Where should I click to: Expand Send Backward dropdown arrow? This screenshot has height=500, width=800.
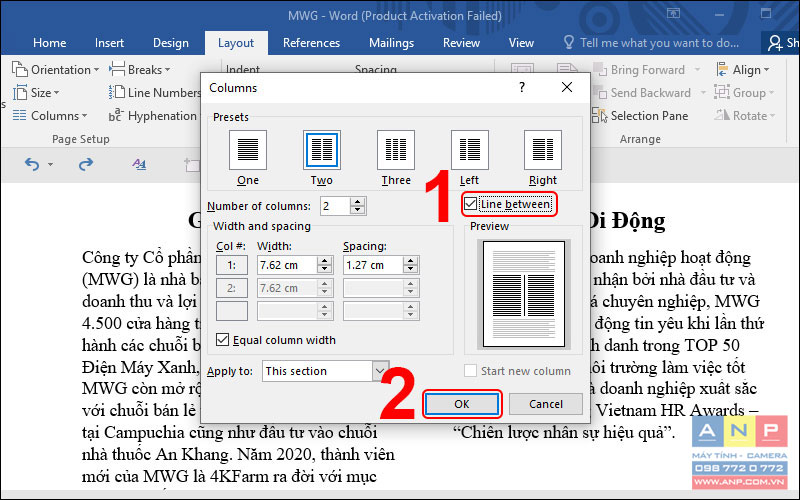click(x=703, y=93)
